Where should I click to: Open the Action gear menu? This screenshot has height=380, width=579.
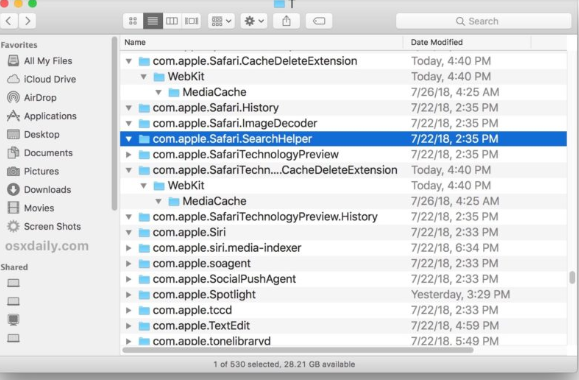[254, 21]
